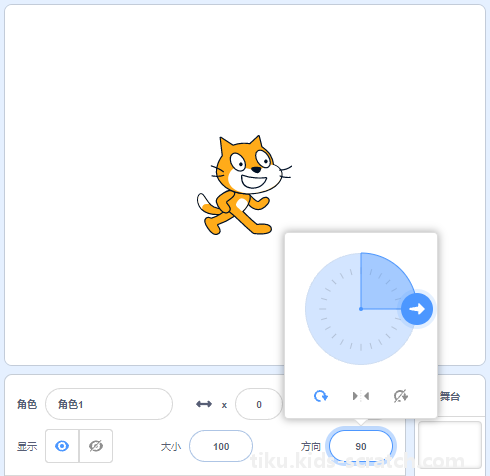Select the left-right flip rotation style
490x476 pixels.
pyautogui.click(x=361, y=396)
